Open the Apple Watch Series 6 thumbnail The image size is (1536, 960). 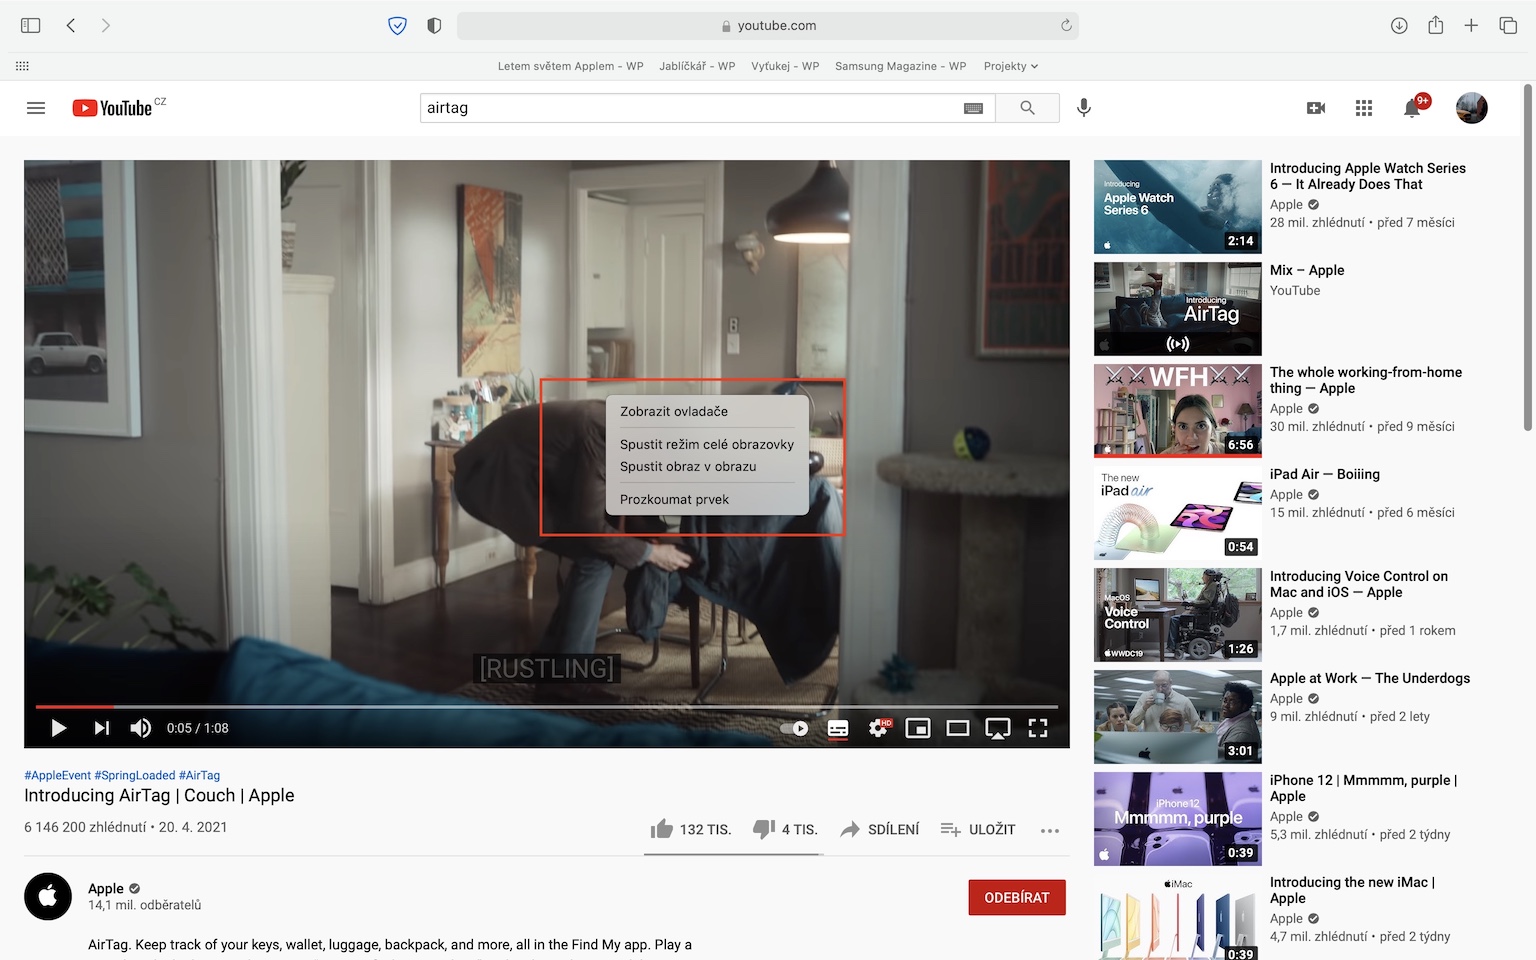click(x=1178, y=207)
